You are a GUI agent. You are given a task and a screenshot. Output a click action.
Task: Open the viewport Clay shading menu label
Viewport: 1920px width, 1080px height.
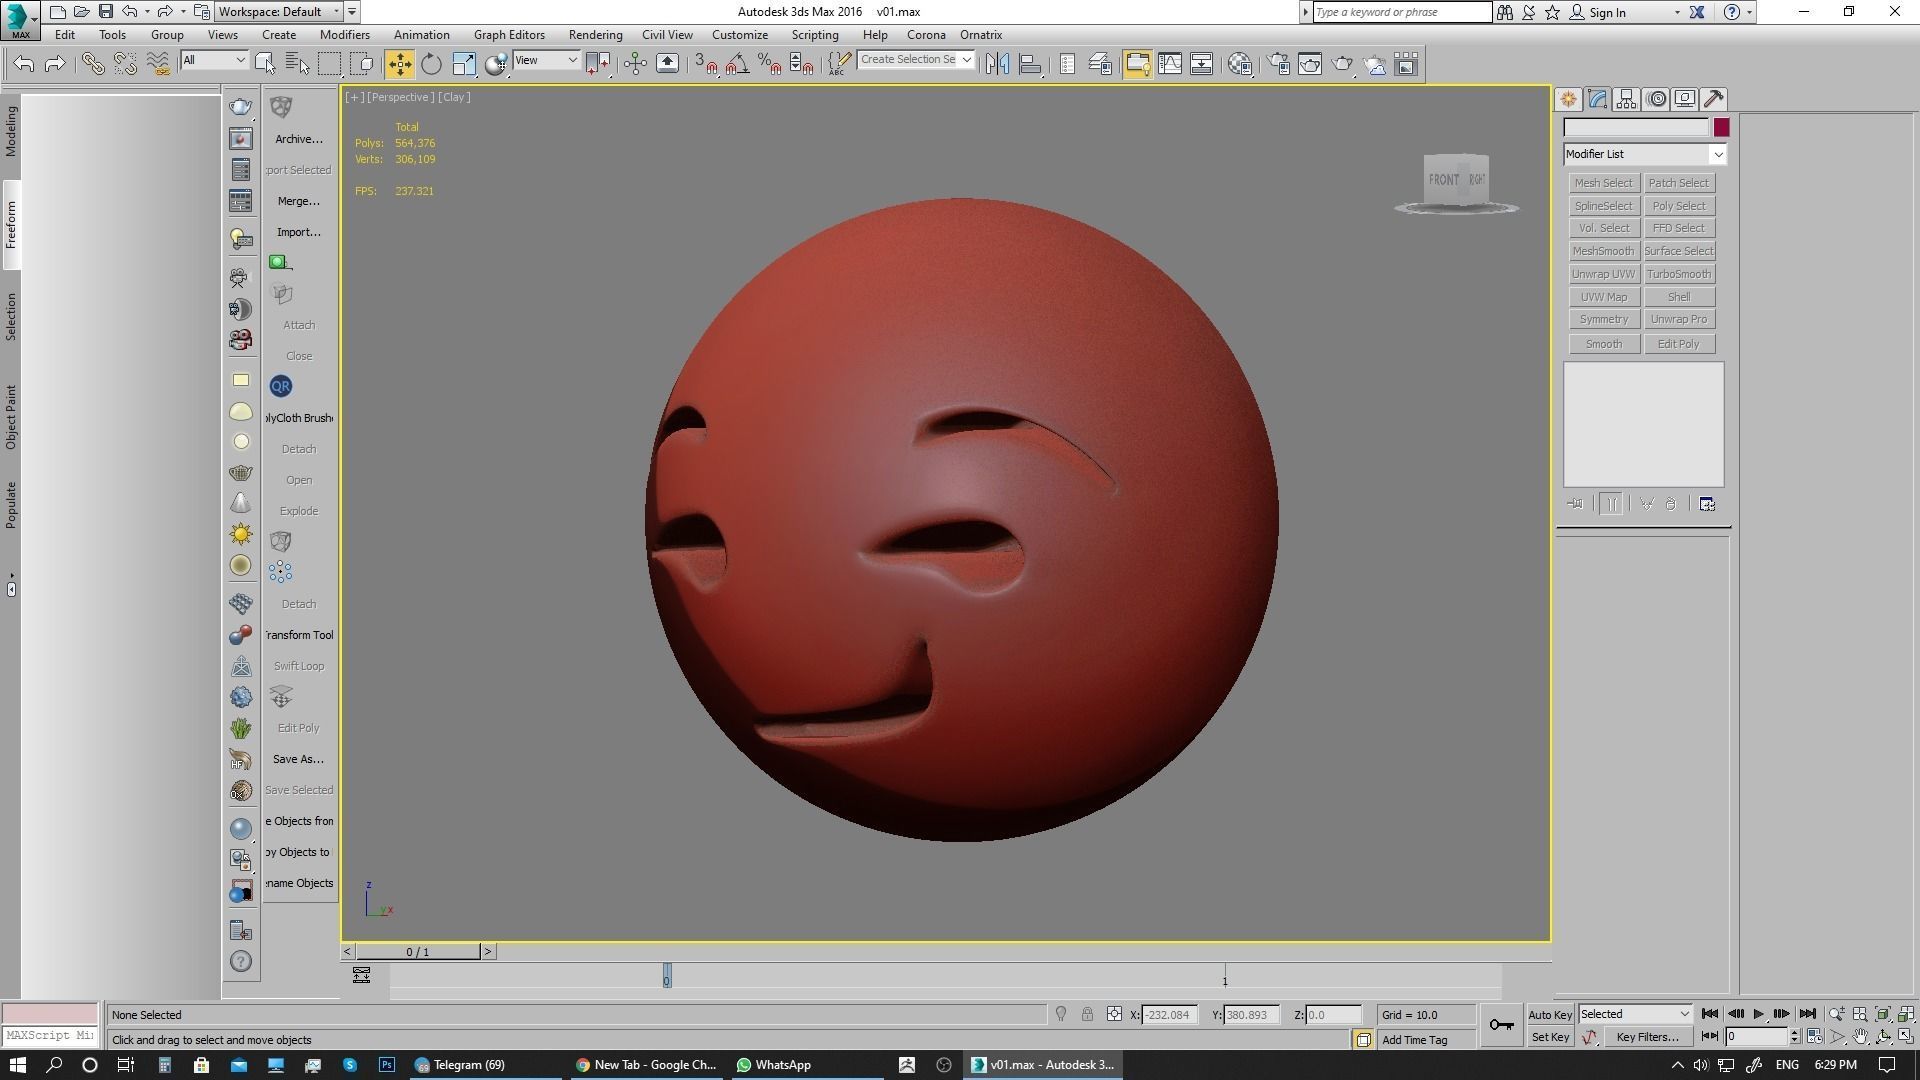pos(454,97)
